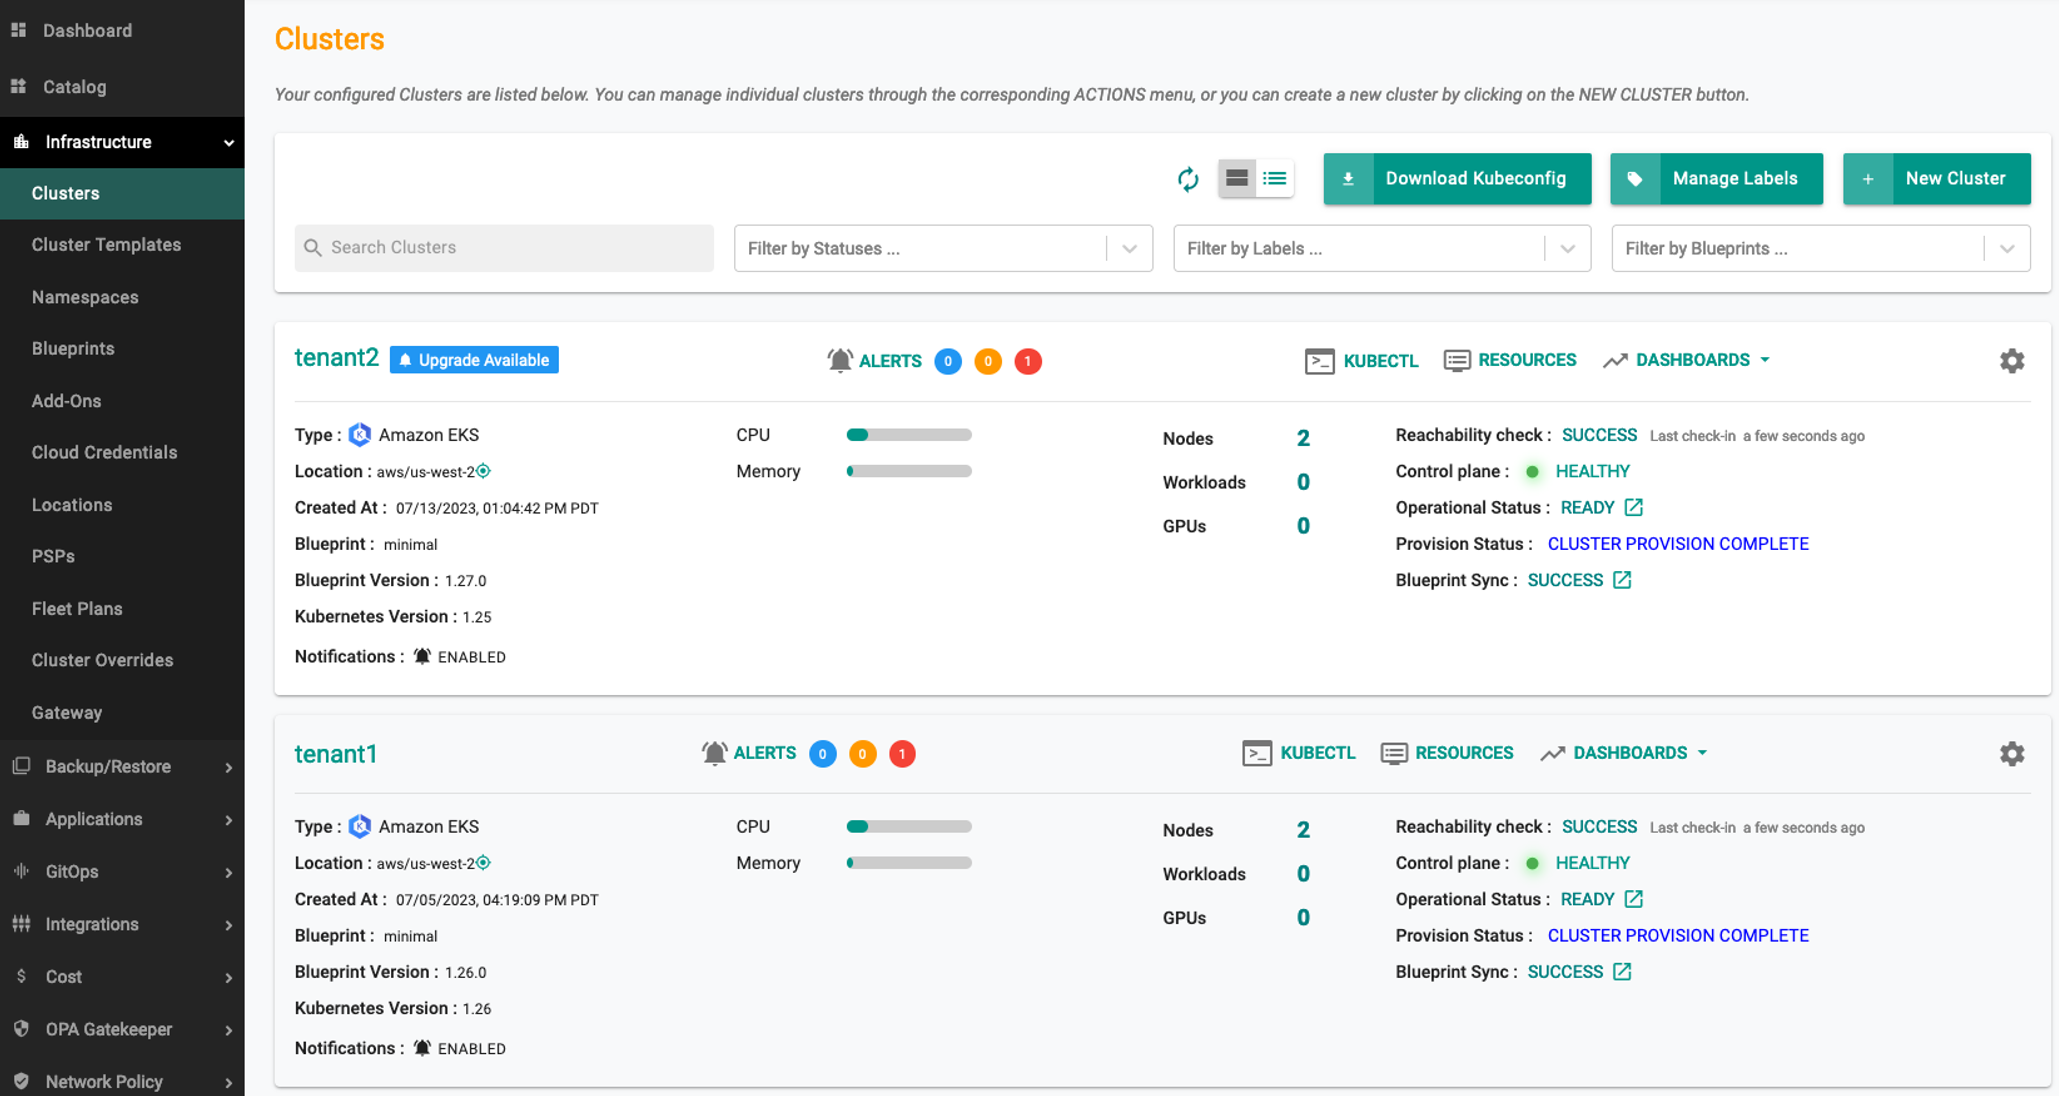This screenshot has height=1096, width=2059.
Task: Open tenant1 settings gear icon
Action: coord(2011,754)
